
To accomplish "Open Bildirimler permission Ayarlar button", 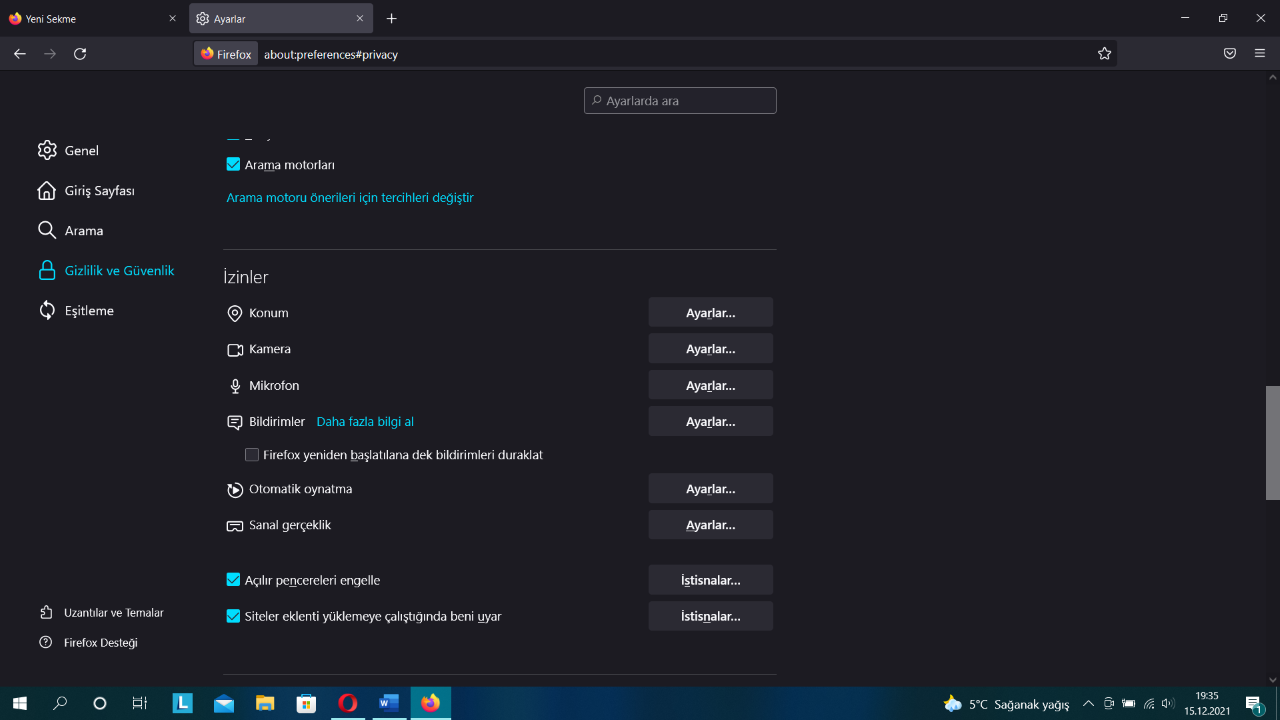I will [711, 421].
